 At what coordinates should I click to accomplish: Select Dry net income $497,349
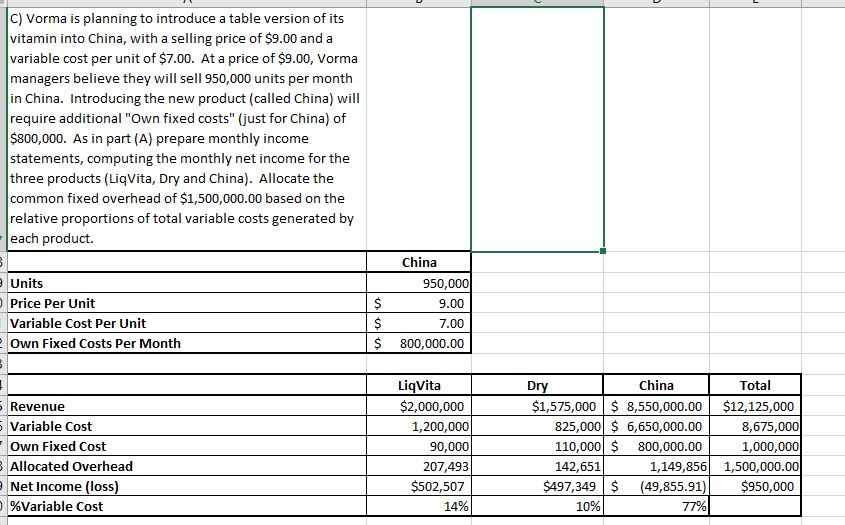point(537,486)
